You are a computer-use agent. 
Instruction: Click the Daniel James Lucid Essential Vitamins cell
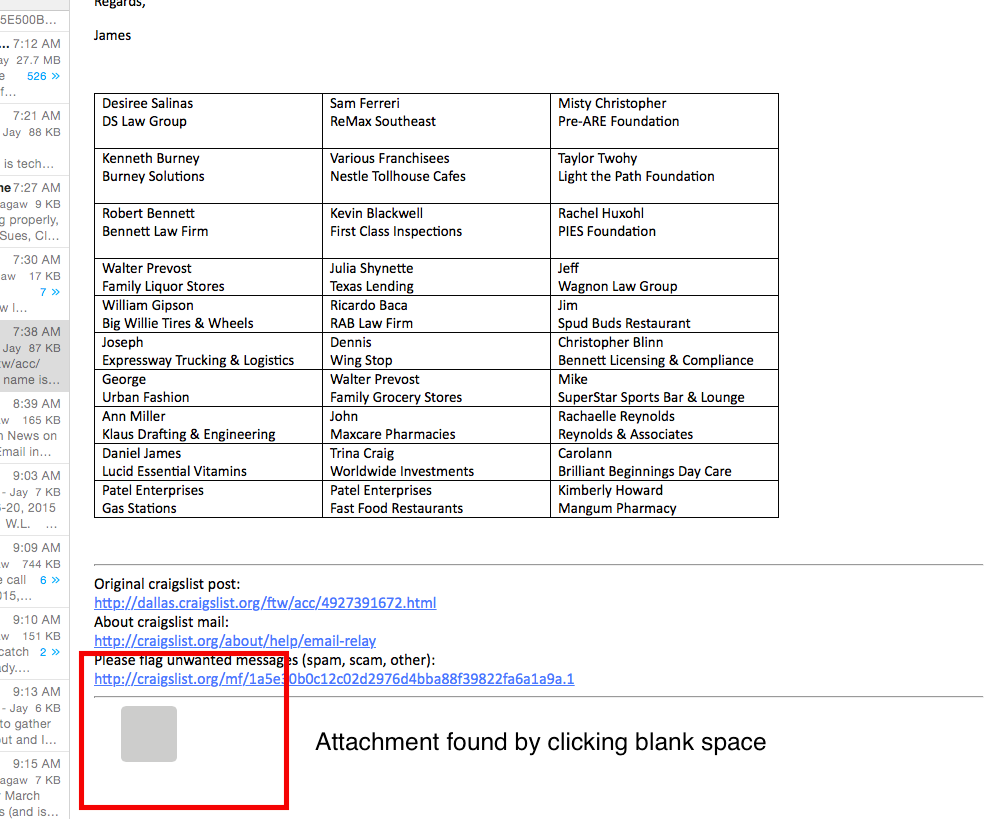point(209,462)
